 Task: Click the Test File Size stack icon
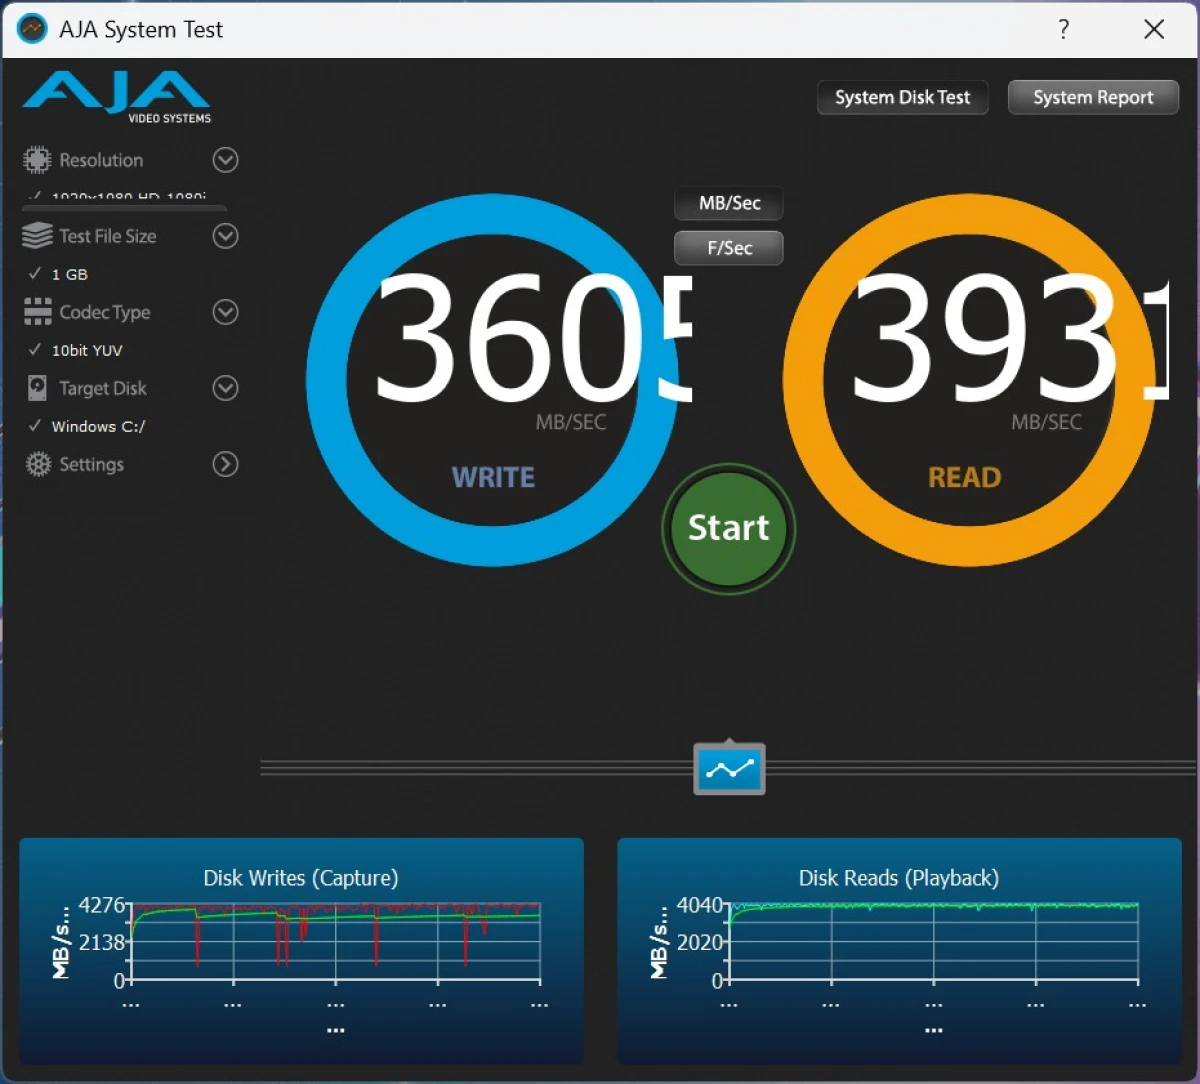37,236
